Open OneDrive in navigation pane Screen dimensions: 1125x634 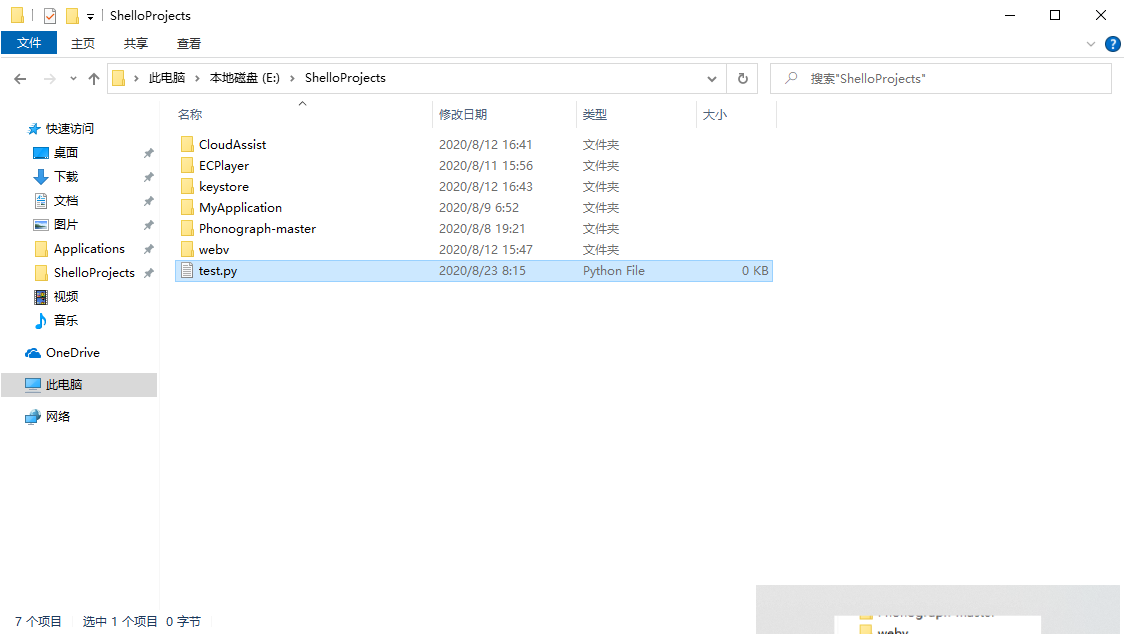72,353
